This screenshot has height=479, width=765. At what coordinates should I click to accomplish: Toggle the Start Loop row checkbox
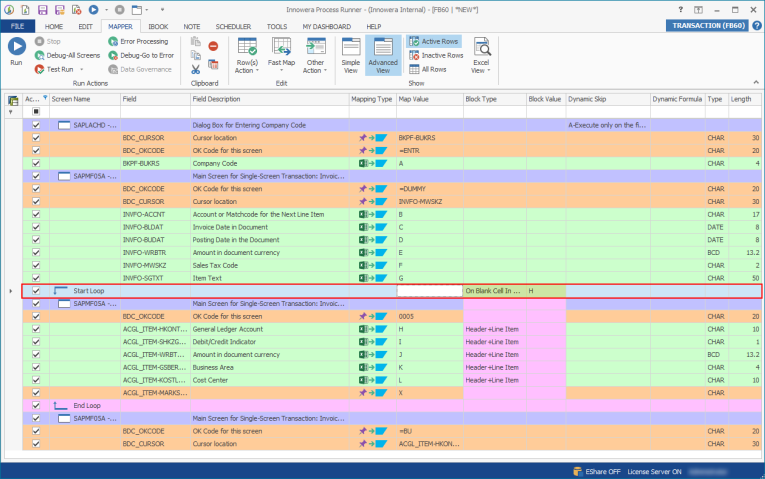click(x=36, y=290)
